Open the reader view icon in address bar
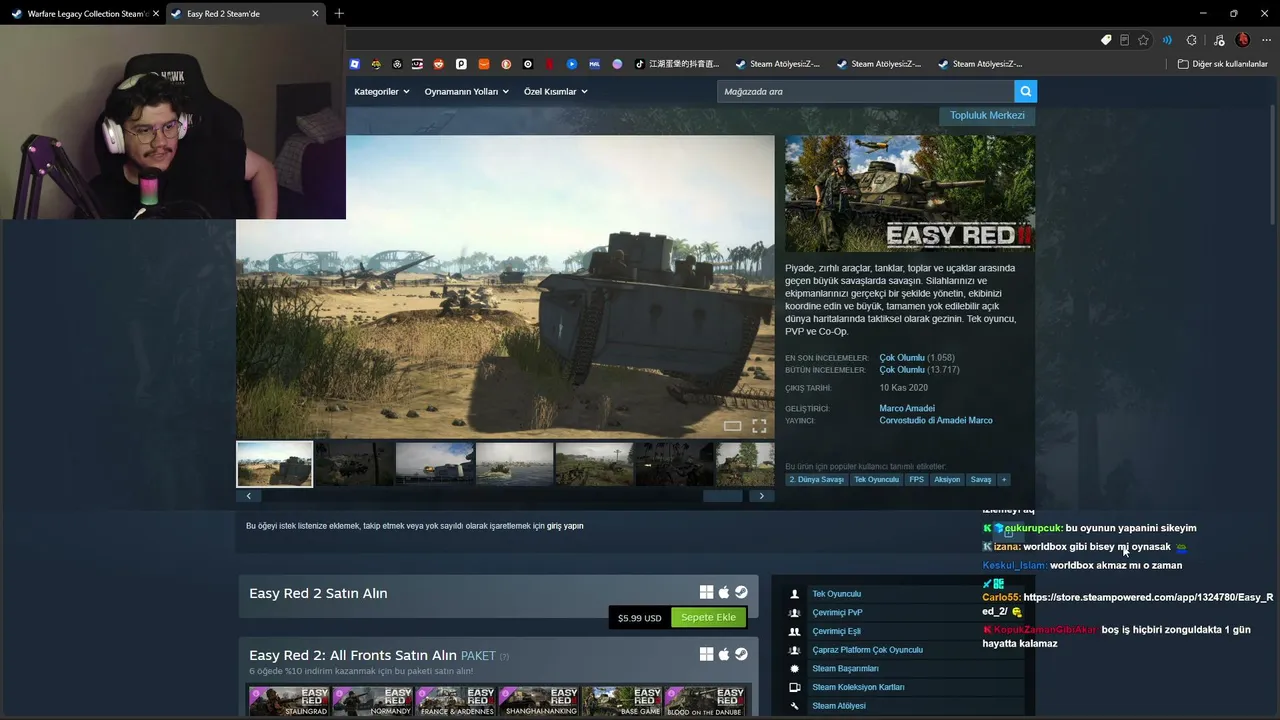This screenshot has width=1280, height=720. coord(1124,40)
